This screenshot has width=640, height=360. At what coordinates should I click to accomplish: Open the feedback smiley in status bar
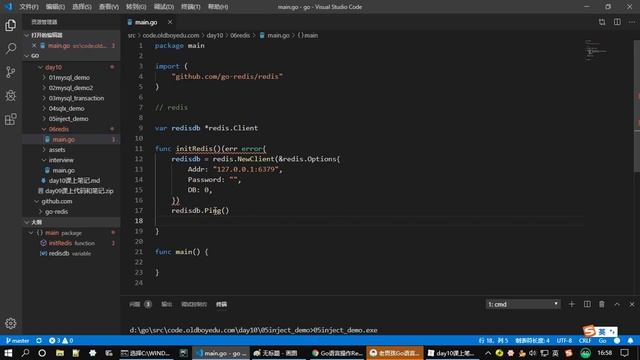click(617, 340)
